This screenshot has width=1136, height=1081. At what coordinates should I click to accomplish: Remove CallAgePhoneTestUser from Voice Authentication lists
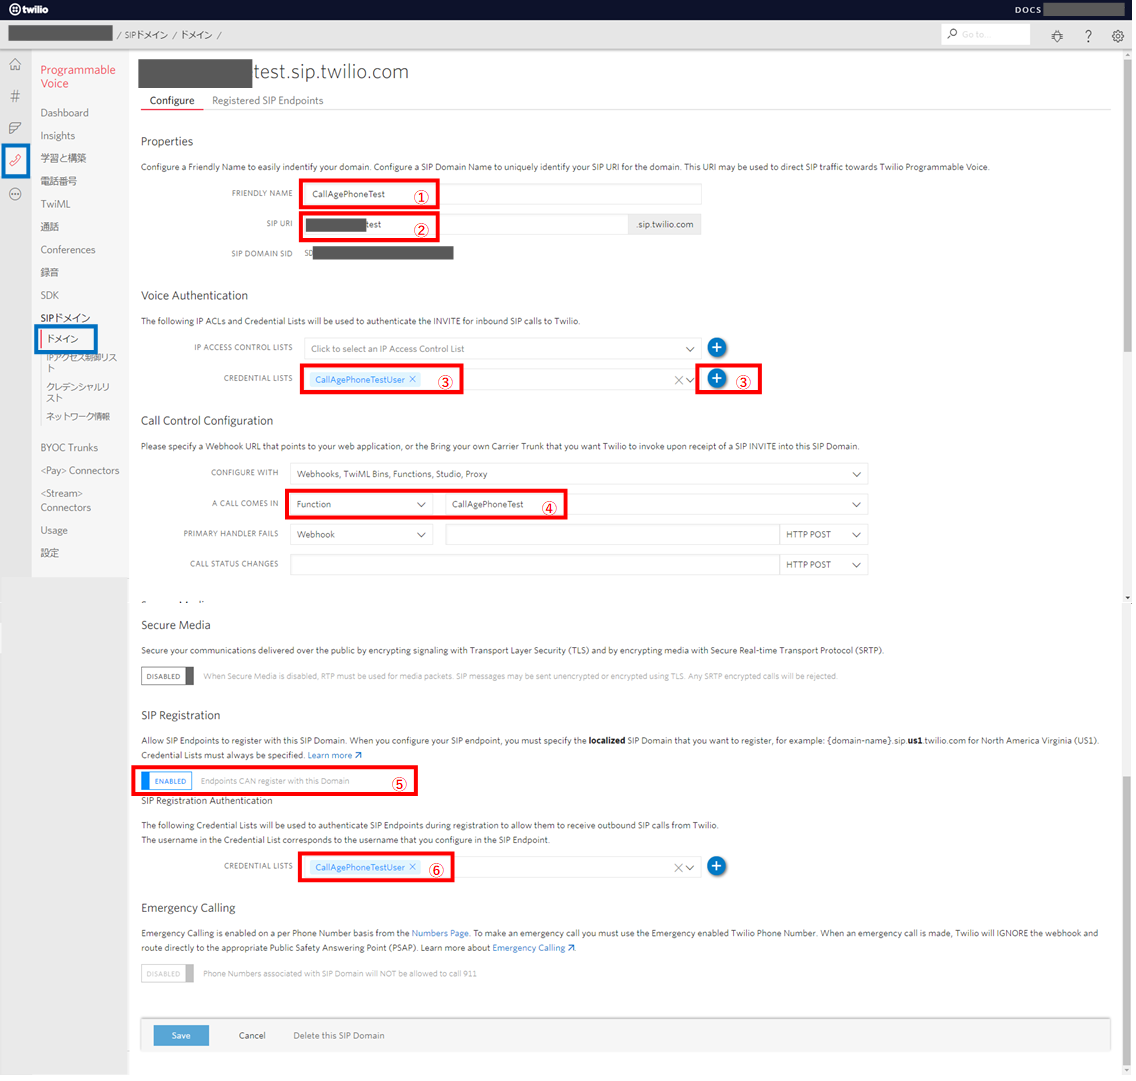pos(414,380)
